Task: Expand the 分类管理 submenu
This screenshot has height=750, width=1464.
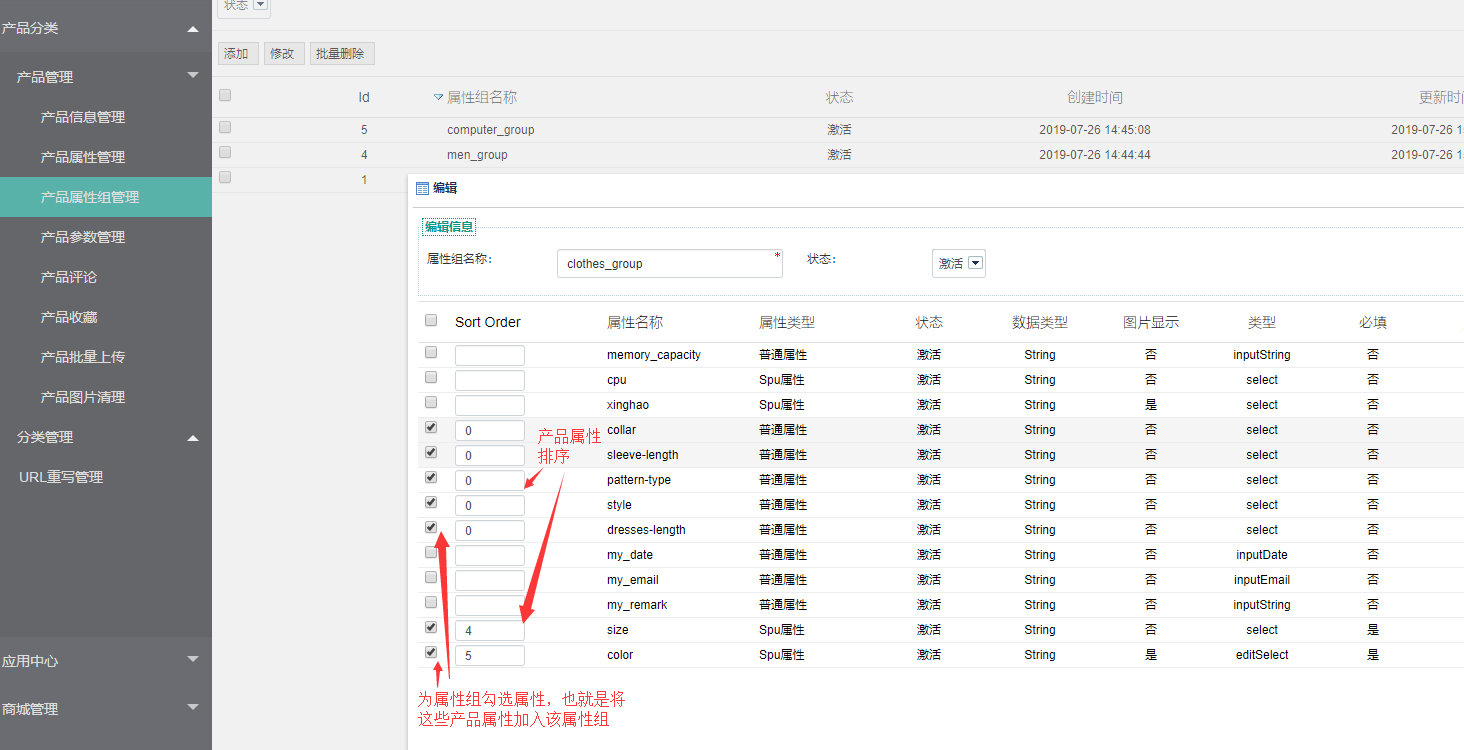Action: (x=193, y=438)
